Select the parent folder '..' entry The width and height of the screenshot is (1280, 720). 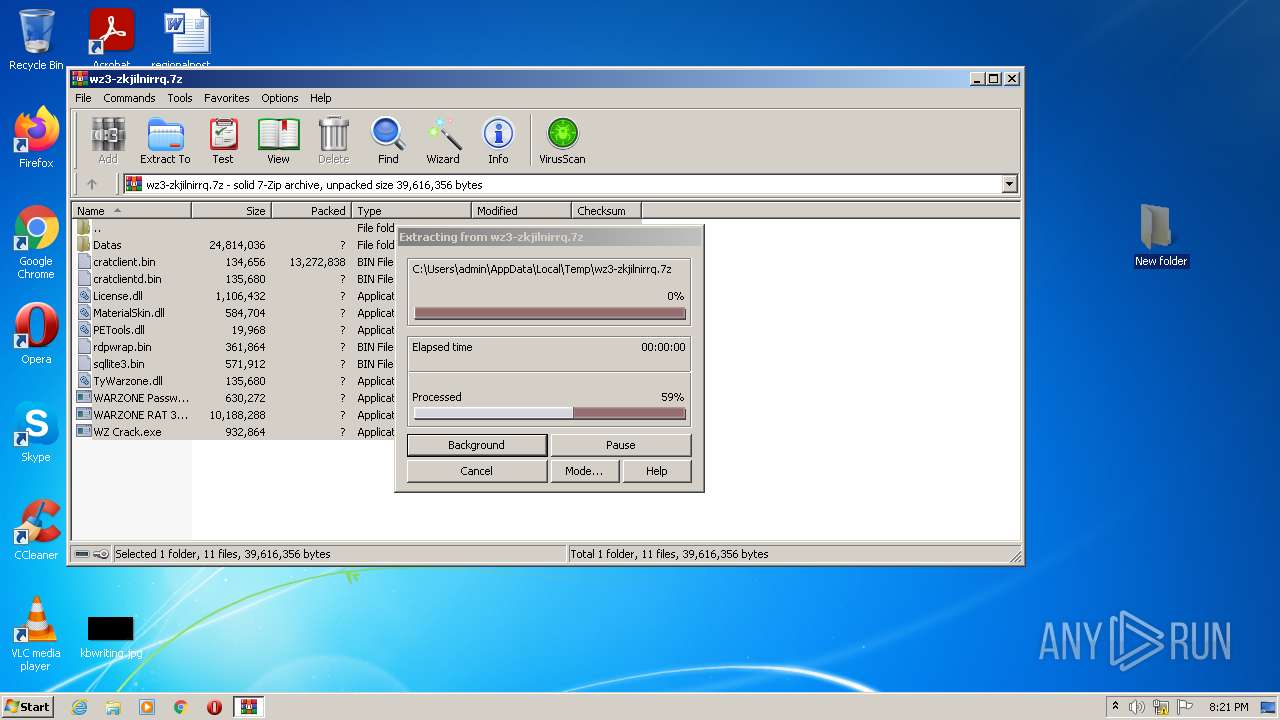pos(235,228)
